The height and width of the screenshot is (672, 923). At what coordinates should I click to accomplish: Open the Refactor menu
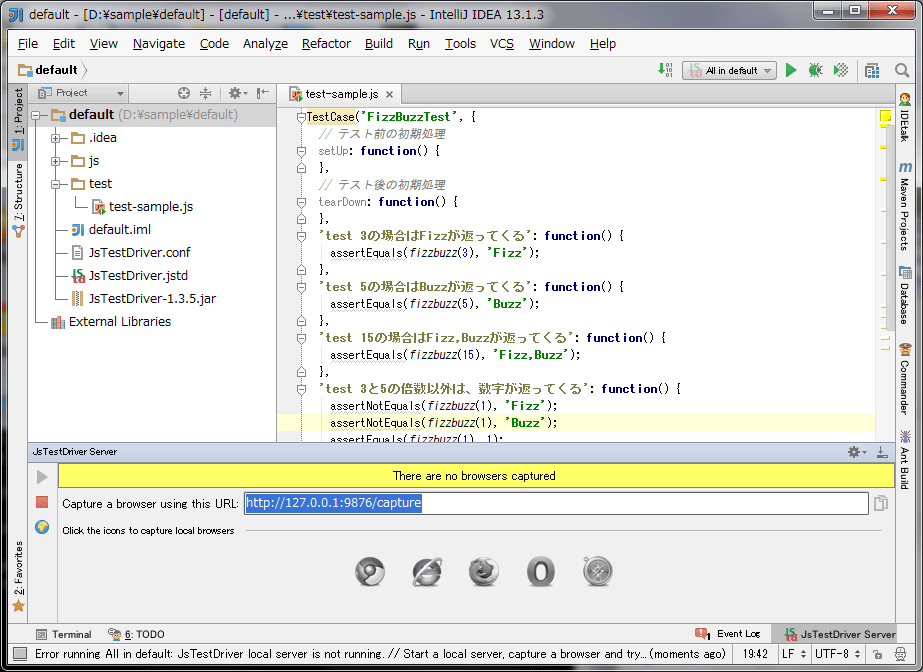click(326, 44)
